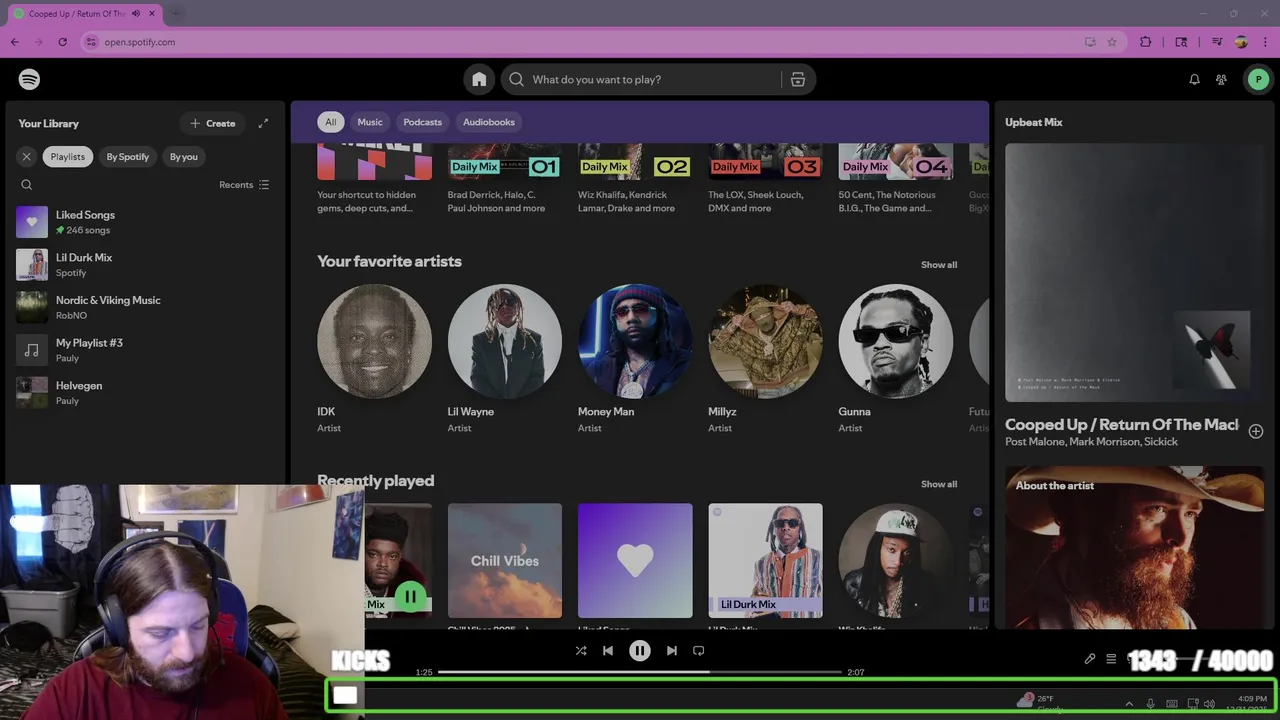
Task: Open the Recents sort dropdown
Action: point(244,185)
